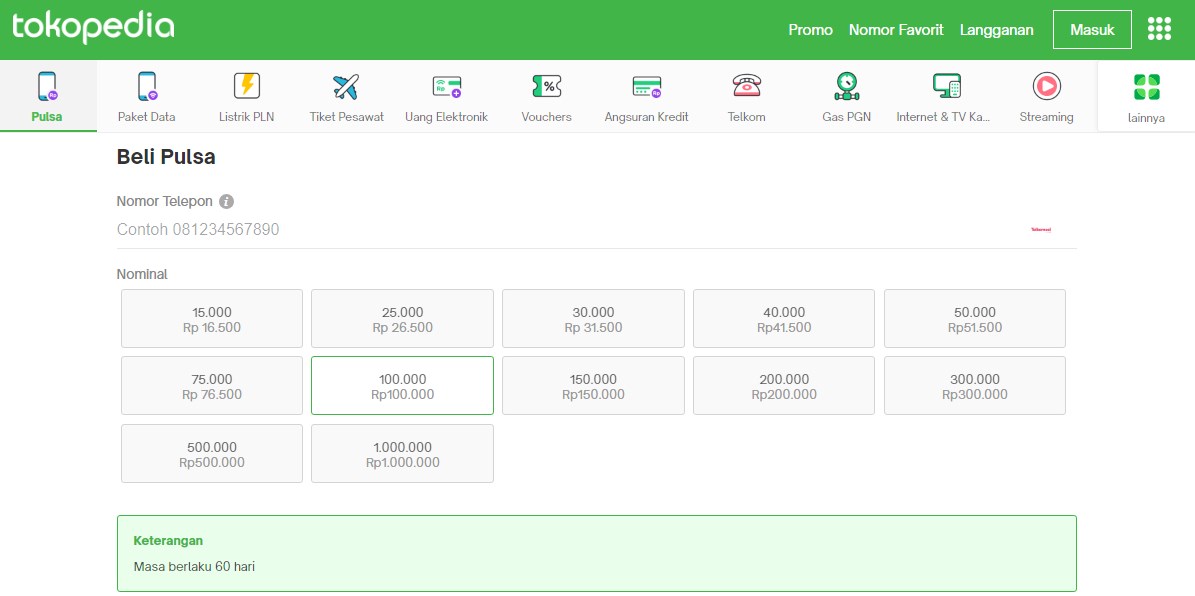
Task: Click the Listrik PLN tab label
Action: pos(246,117)
